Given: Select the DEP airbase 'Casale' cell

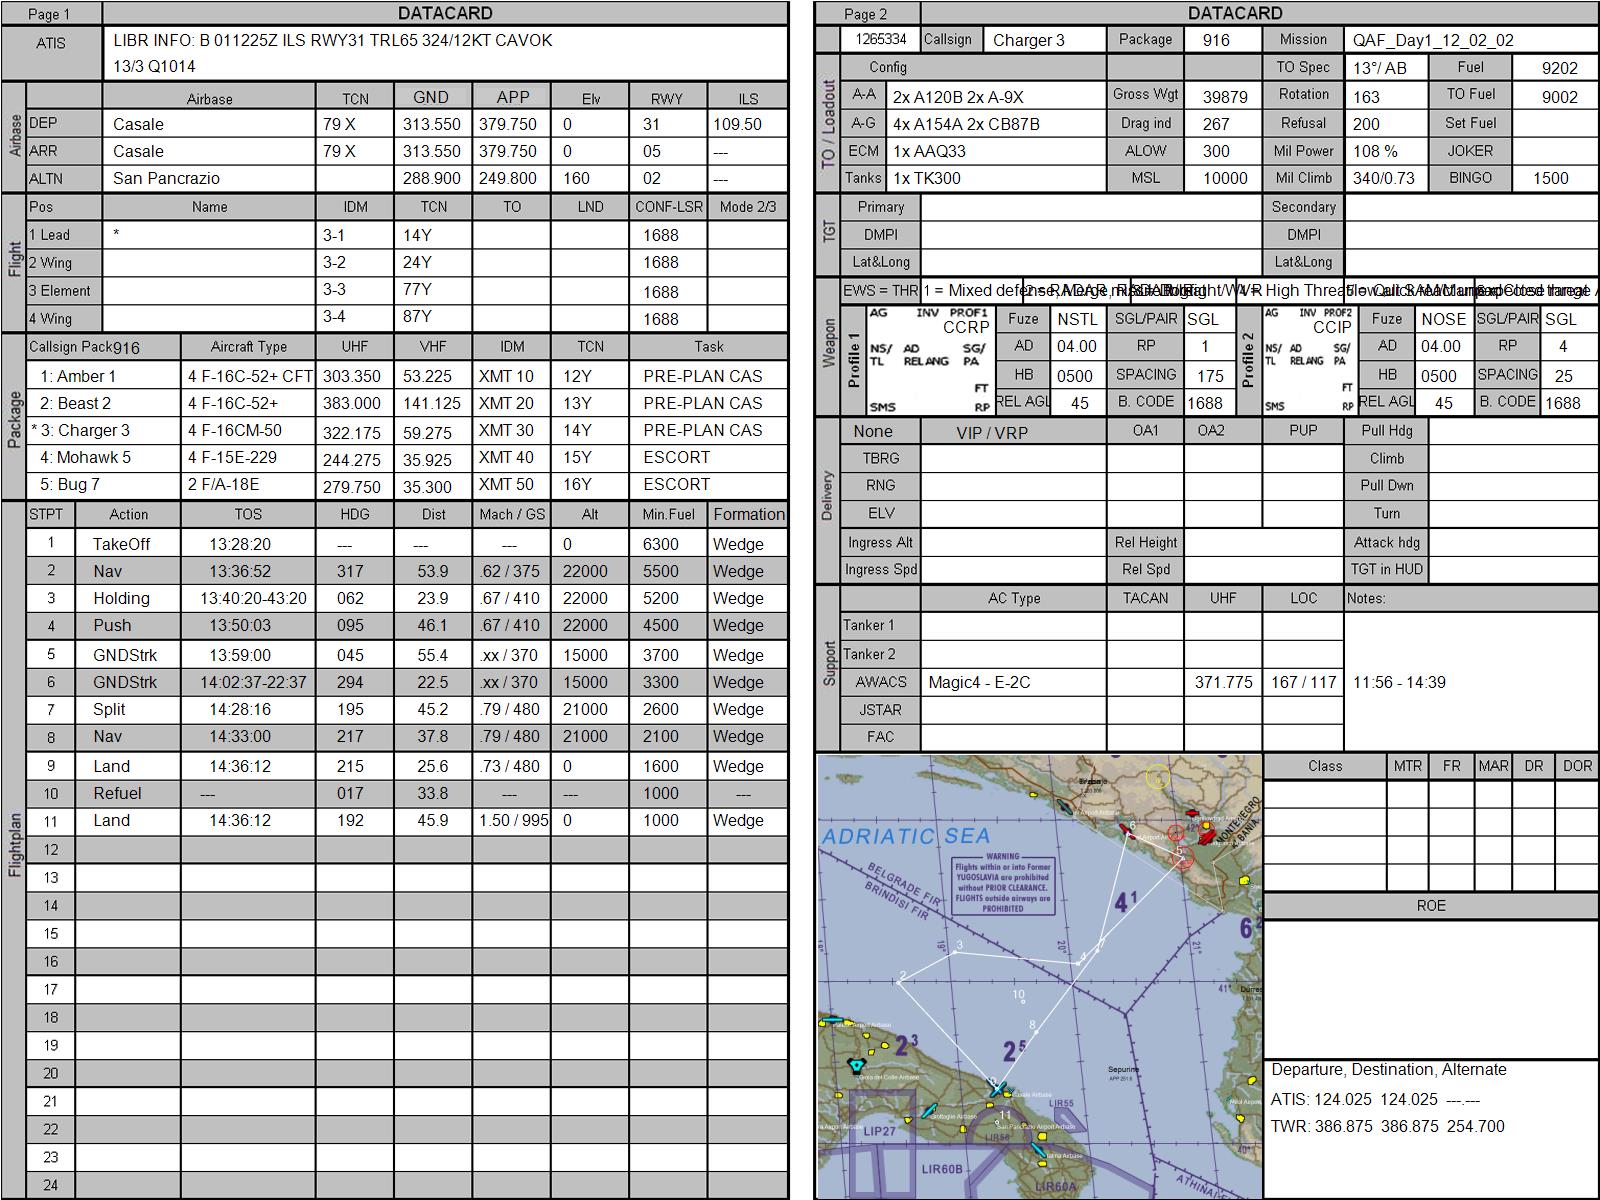Looking at the screenshot, I should click(x=208, y=124).
